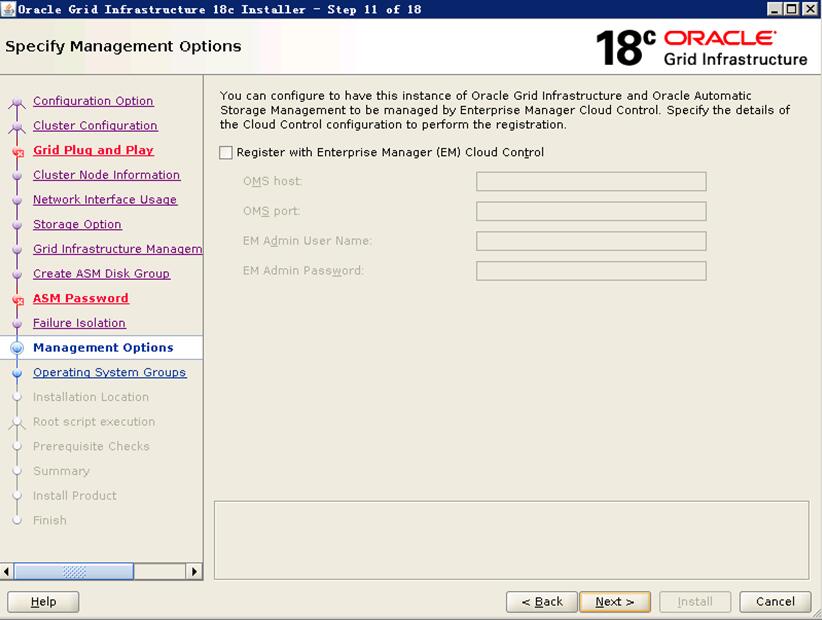Navigate to Failure Isolation step
Viewport: 822px width, 620px height.
tap(79, 322)
